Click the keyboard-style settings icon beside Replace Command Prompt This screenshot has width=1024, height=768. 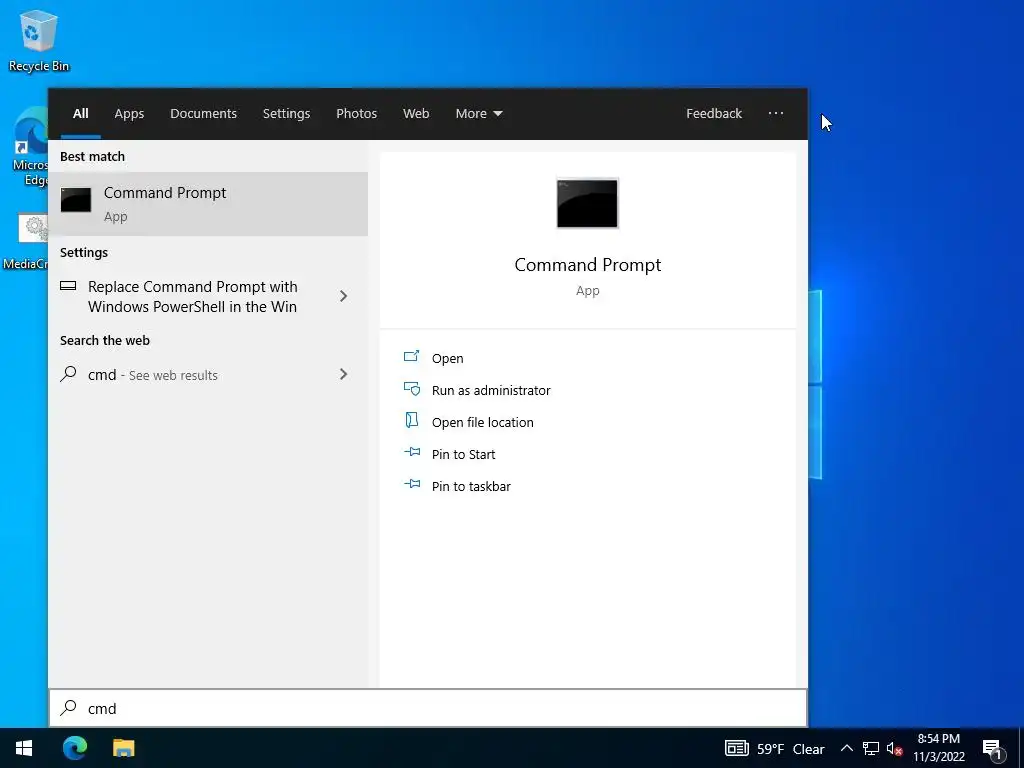point(68,285)
